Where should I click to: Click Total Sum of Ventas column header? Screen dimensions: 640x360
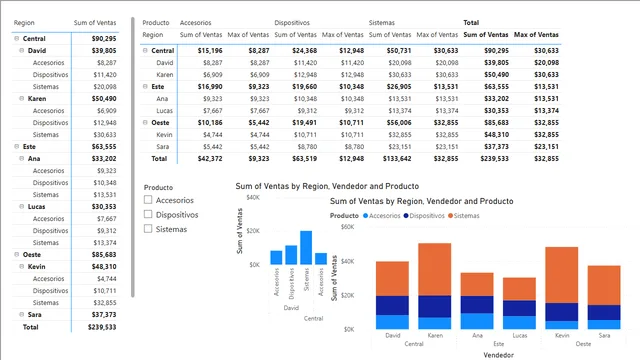click(x=486, y=35)
